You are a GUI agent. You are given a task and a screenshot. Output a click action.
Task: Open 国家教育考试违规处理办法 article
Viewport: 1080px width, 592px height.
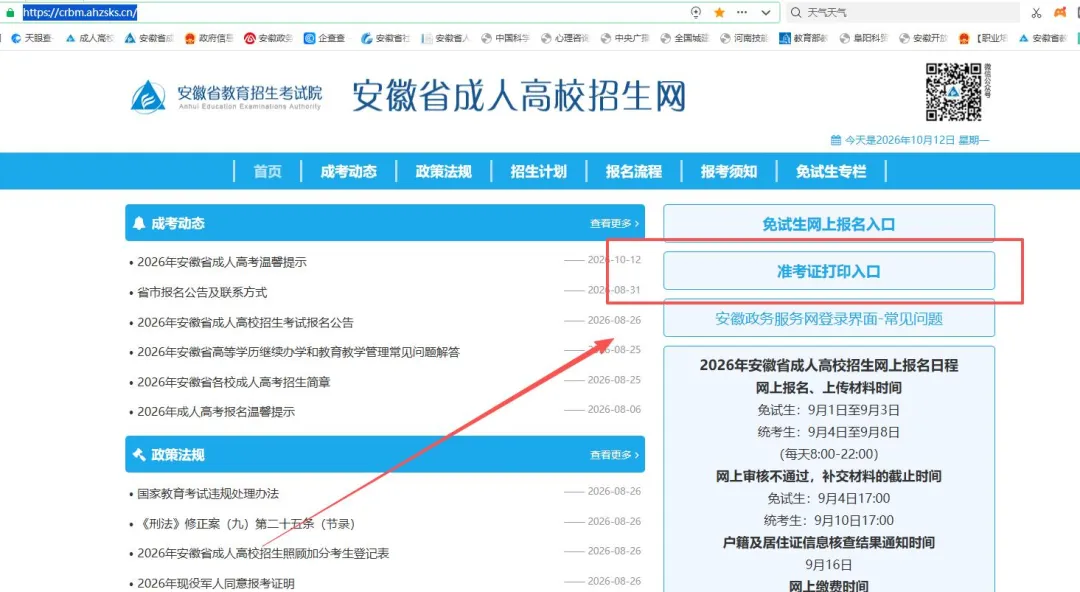click(x=208, y=494)
